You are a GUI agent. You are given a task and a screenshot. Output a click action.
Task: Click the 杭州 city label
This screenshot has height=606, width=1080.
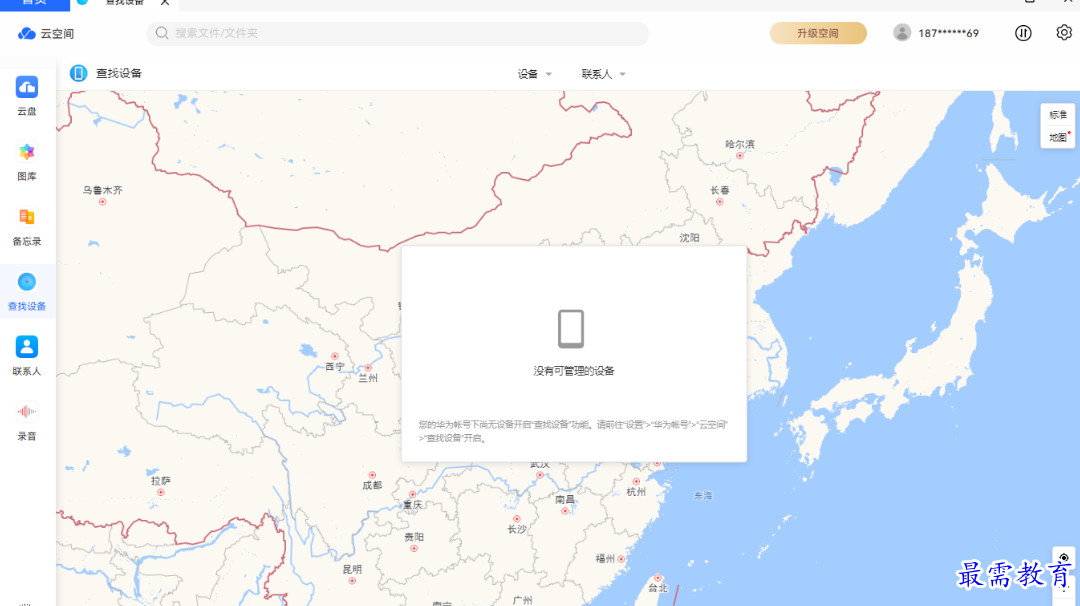pos(636,492)
